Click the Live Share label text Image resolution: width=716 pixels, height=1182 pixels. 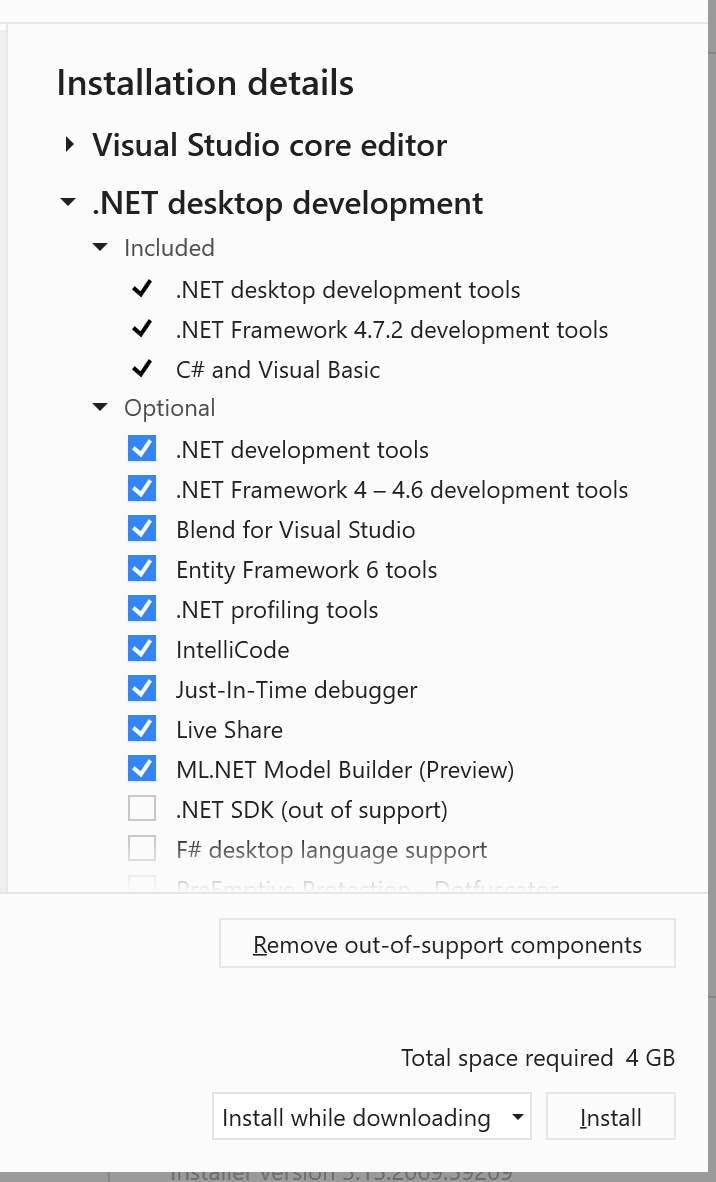(229, 730)
